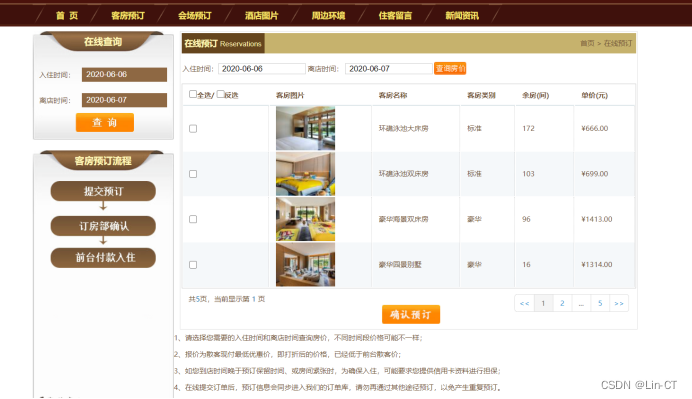Image resolution: width=692 pixels, height=399 pixels.
Task: Jump to page 5 in pagination
Action: 600,303
